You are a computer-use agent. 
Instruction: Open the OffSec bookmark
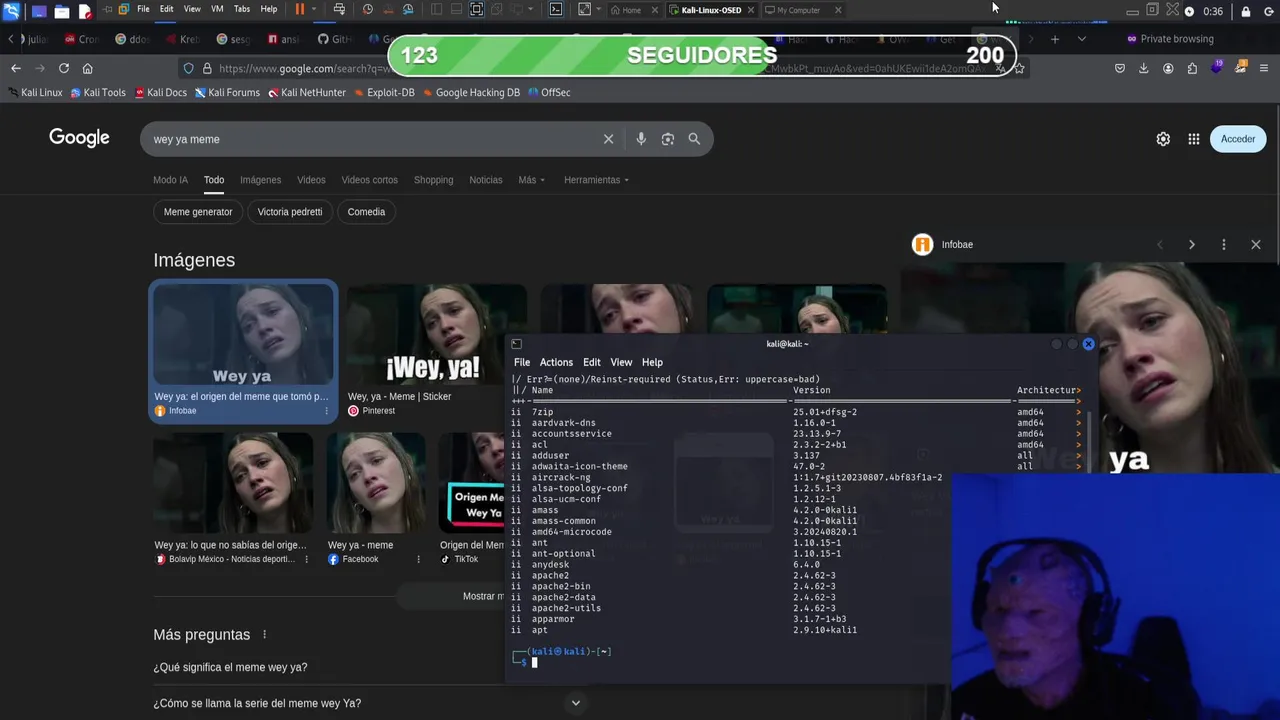[x=548, y=92]
